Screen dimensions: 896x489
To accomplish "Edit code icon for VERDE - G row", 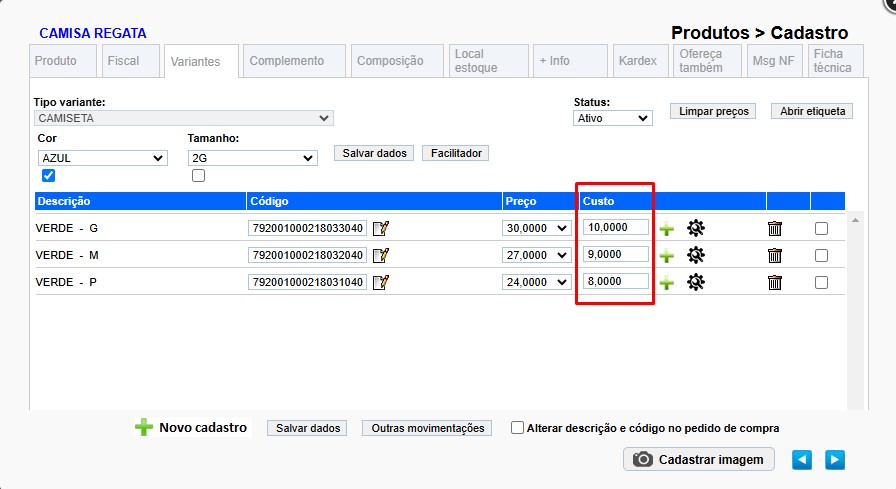I will (381, 229).
